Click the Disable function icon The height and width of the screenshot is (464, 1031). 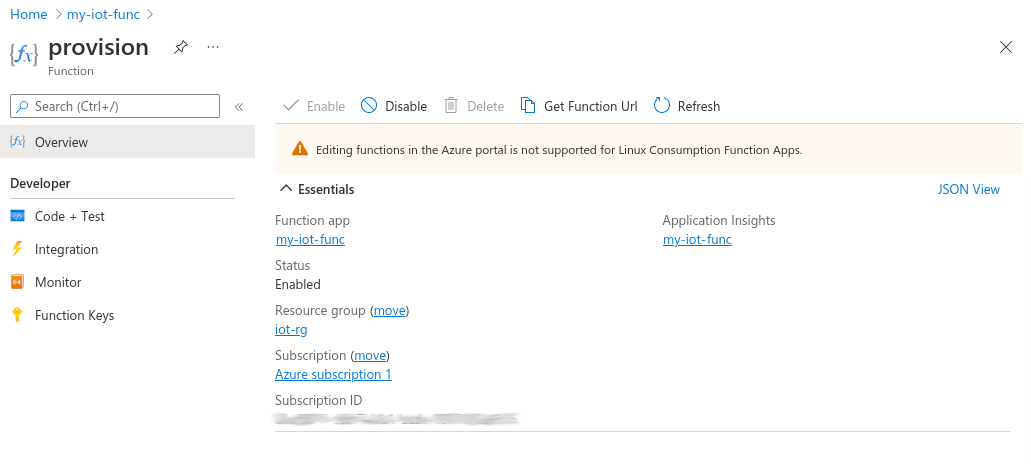pyautogui.click(x=369, y=106)
